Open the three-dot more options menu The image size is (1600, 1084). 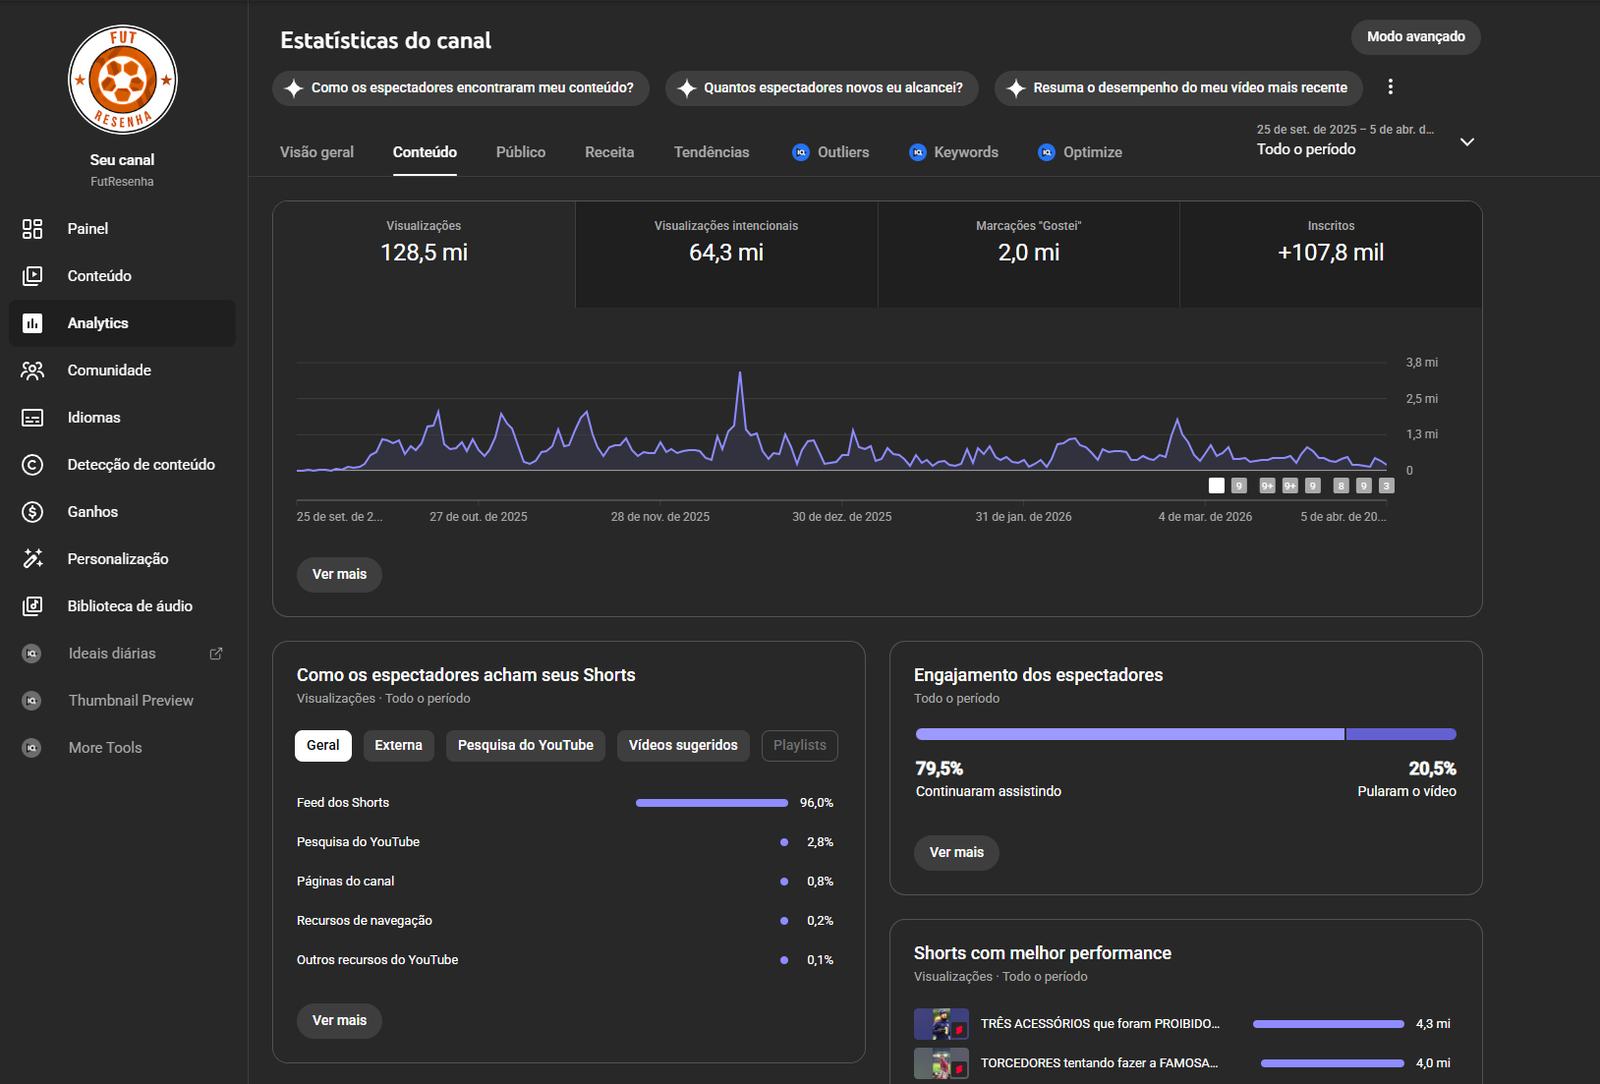pos(1390,87)
